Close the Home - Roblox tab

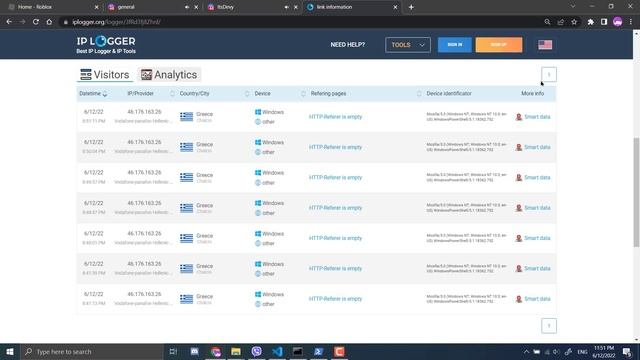click(x=96, y=7)
